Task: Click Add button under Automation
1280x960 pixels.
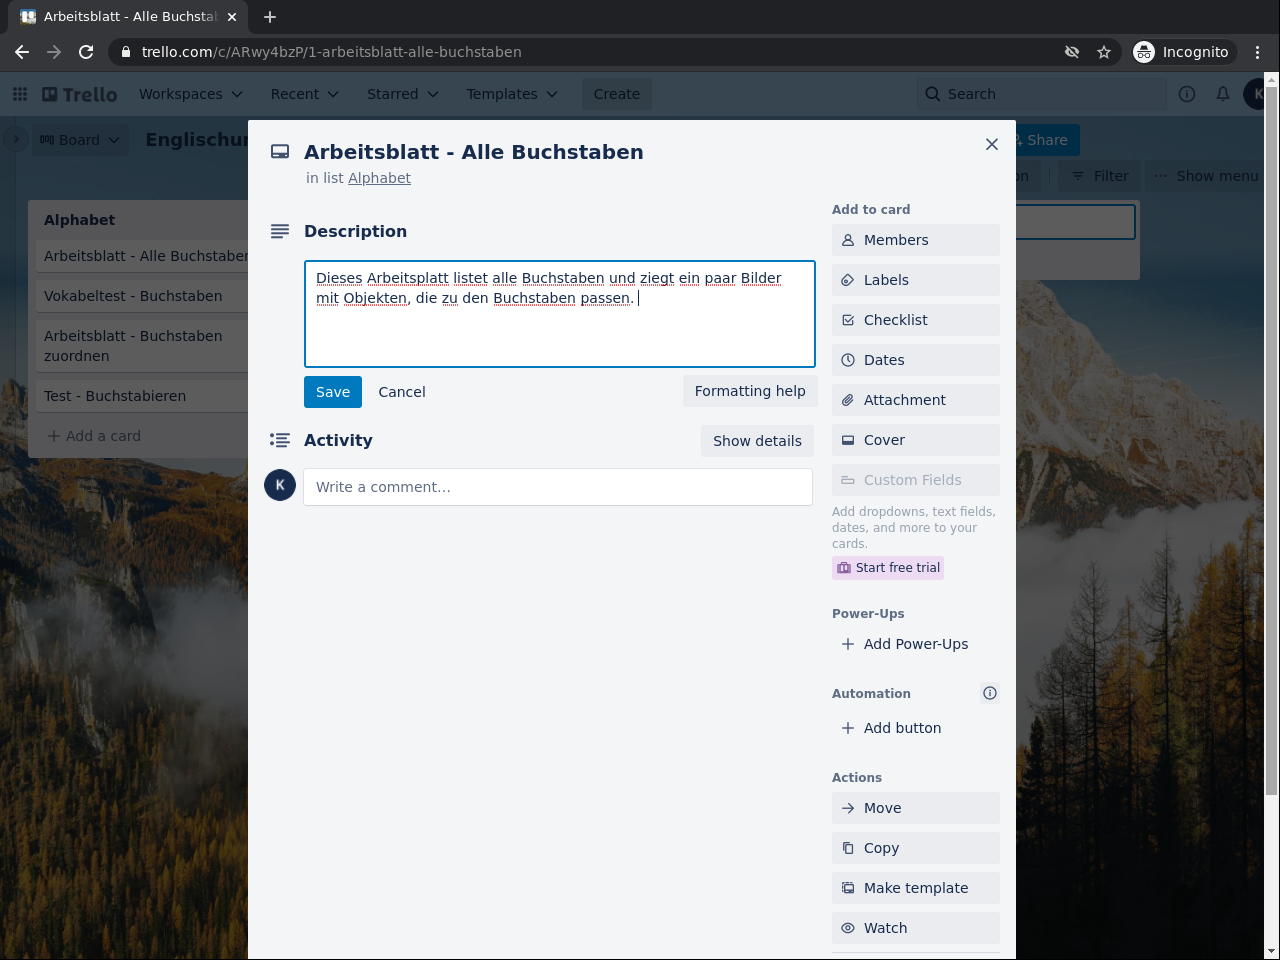Action: tap(916, 728)
